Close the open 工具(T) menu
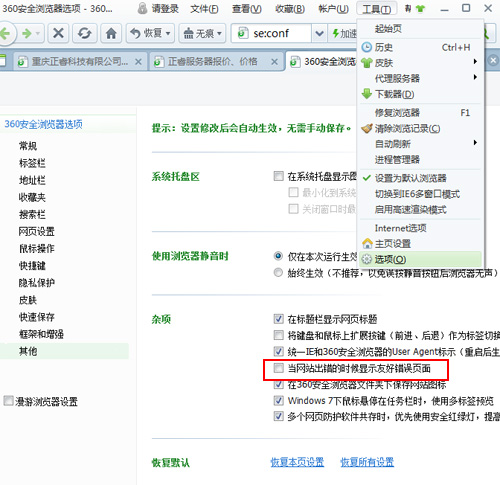This screenshot has width=500, height=485. (377, 9)
